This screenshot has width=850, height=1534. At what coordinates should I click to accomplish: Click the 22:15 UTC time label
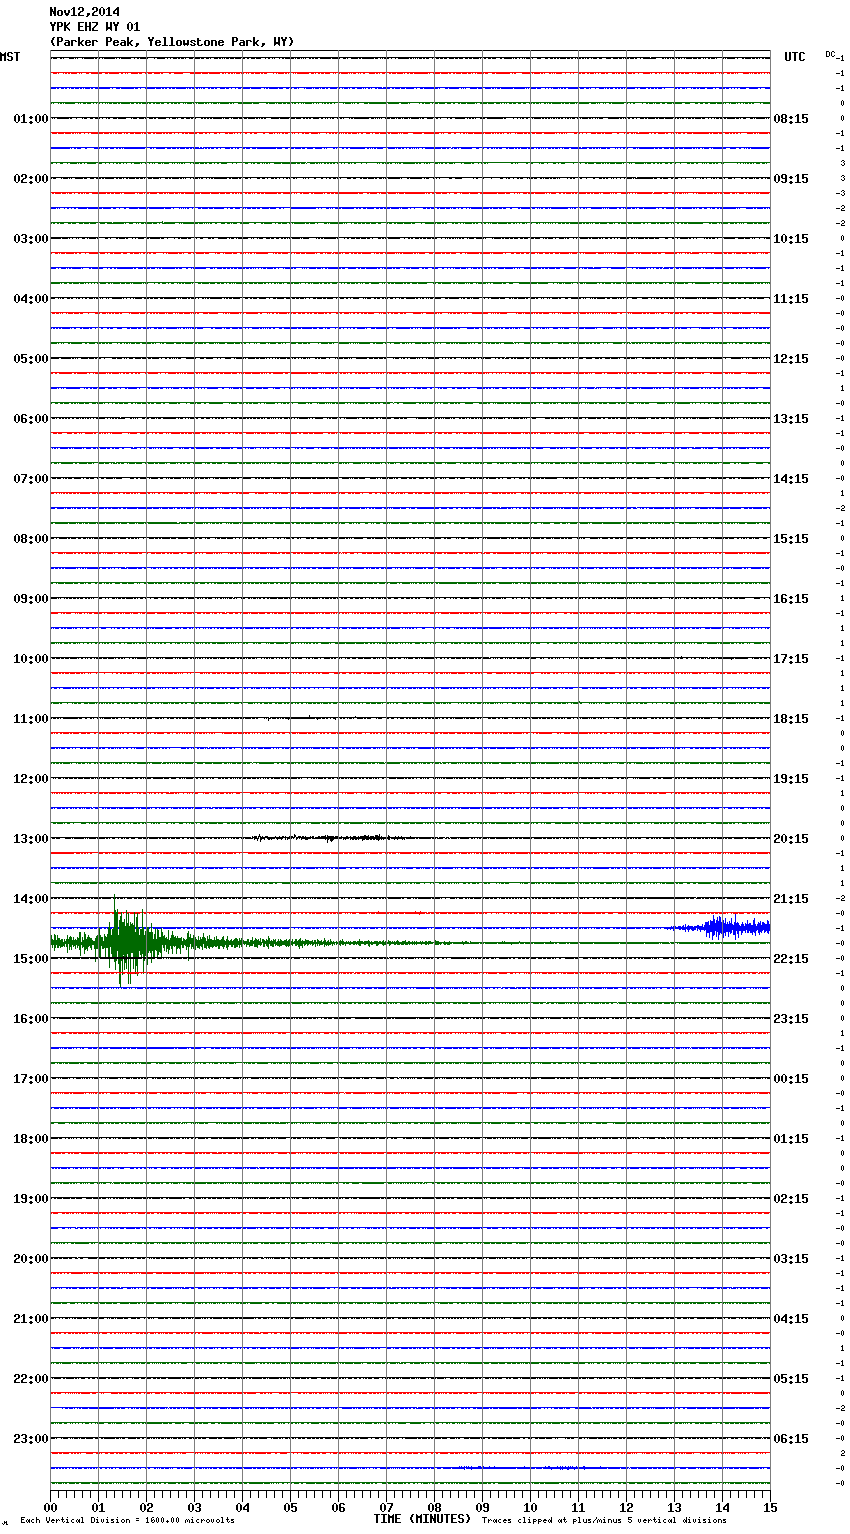tap(791, 959)
